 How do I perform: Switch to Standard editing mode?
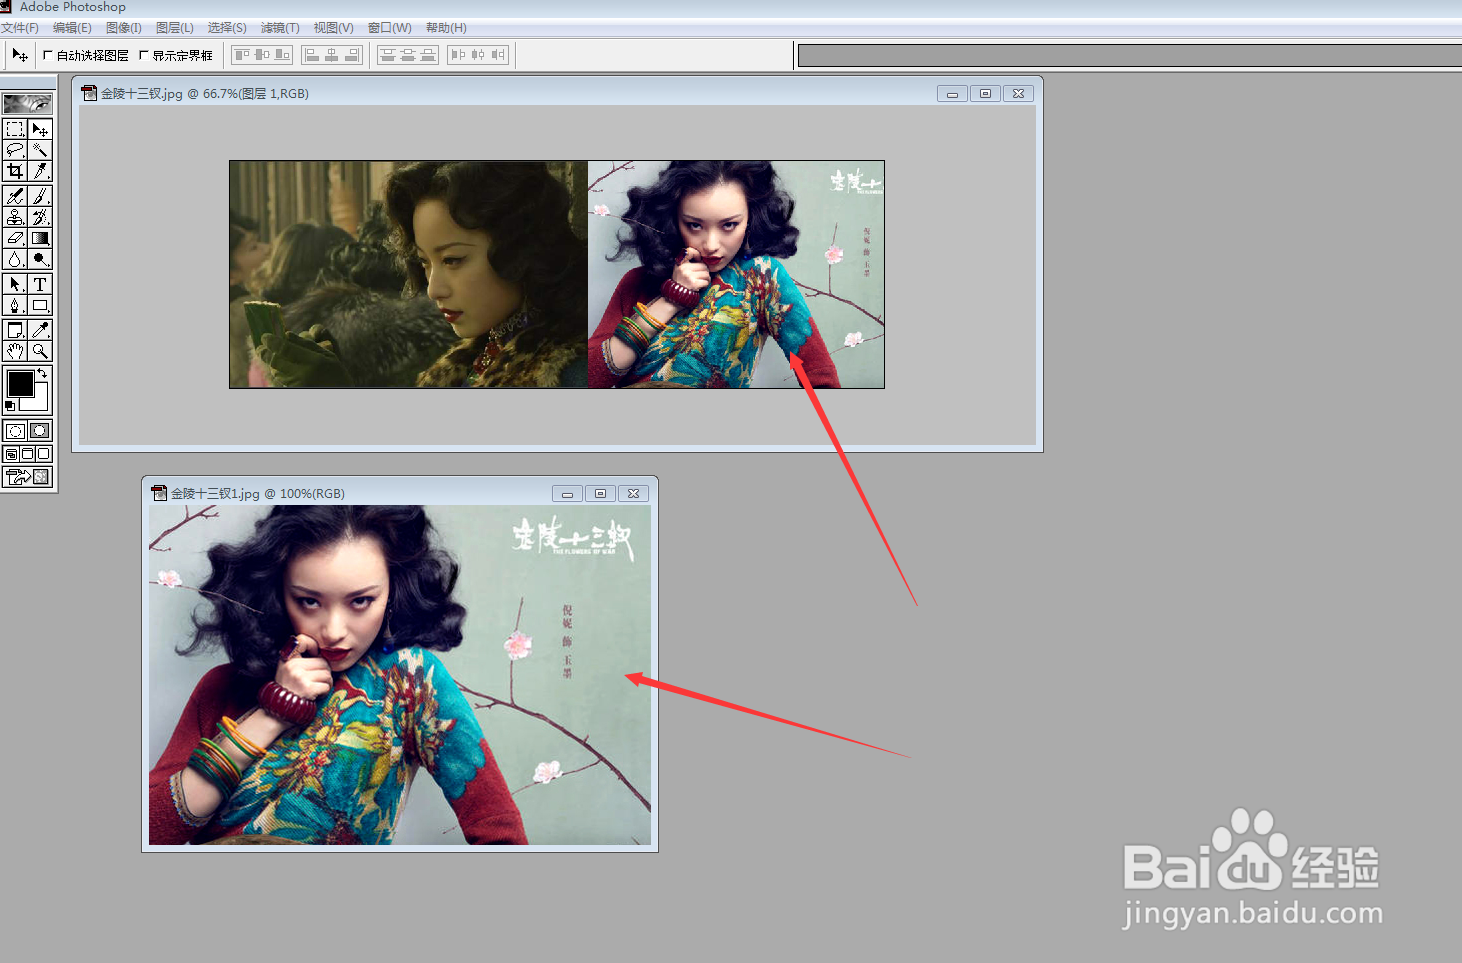coord(15,431)
